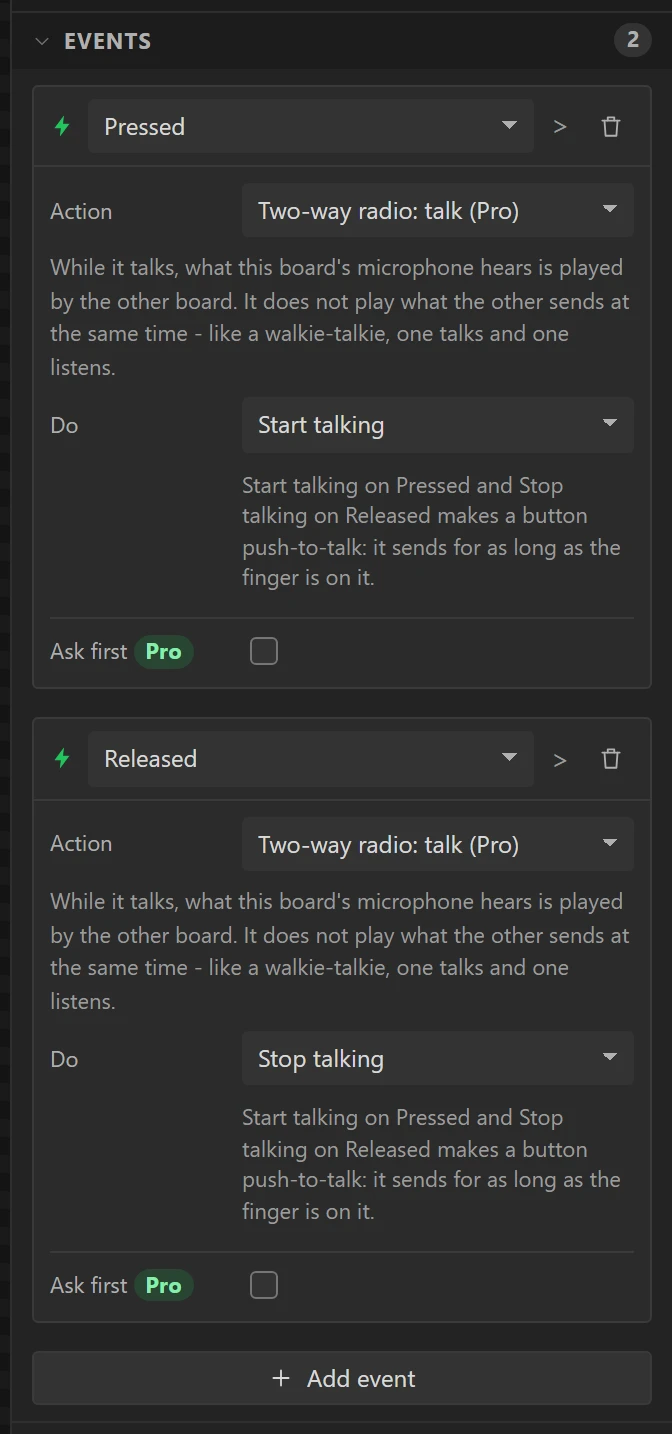This screenshot has height=1434, width=672.
Task: Delete the Released event with the trash icon
Action: pos(611,759)
